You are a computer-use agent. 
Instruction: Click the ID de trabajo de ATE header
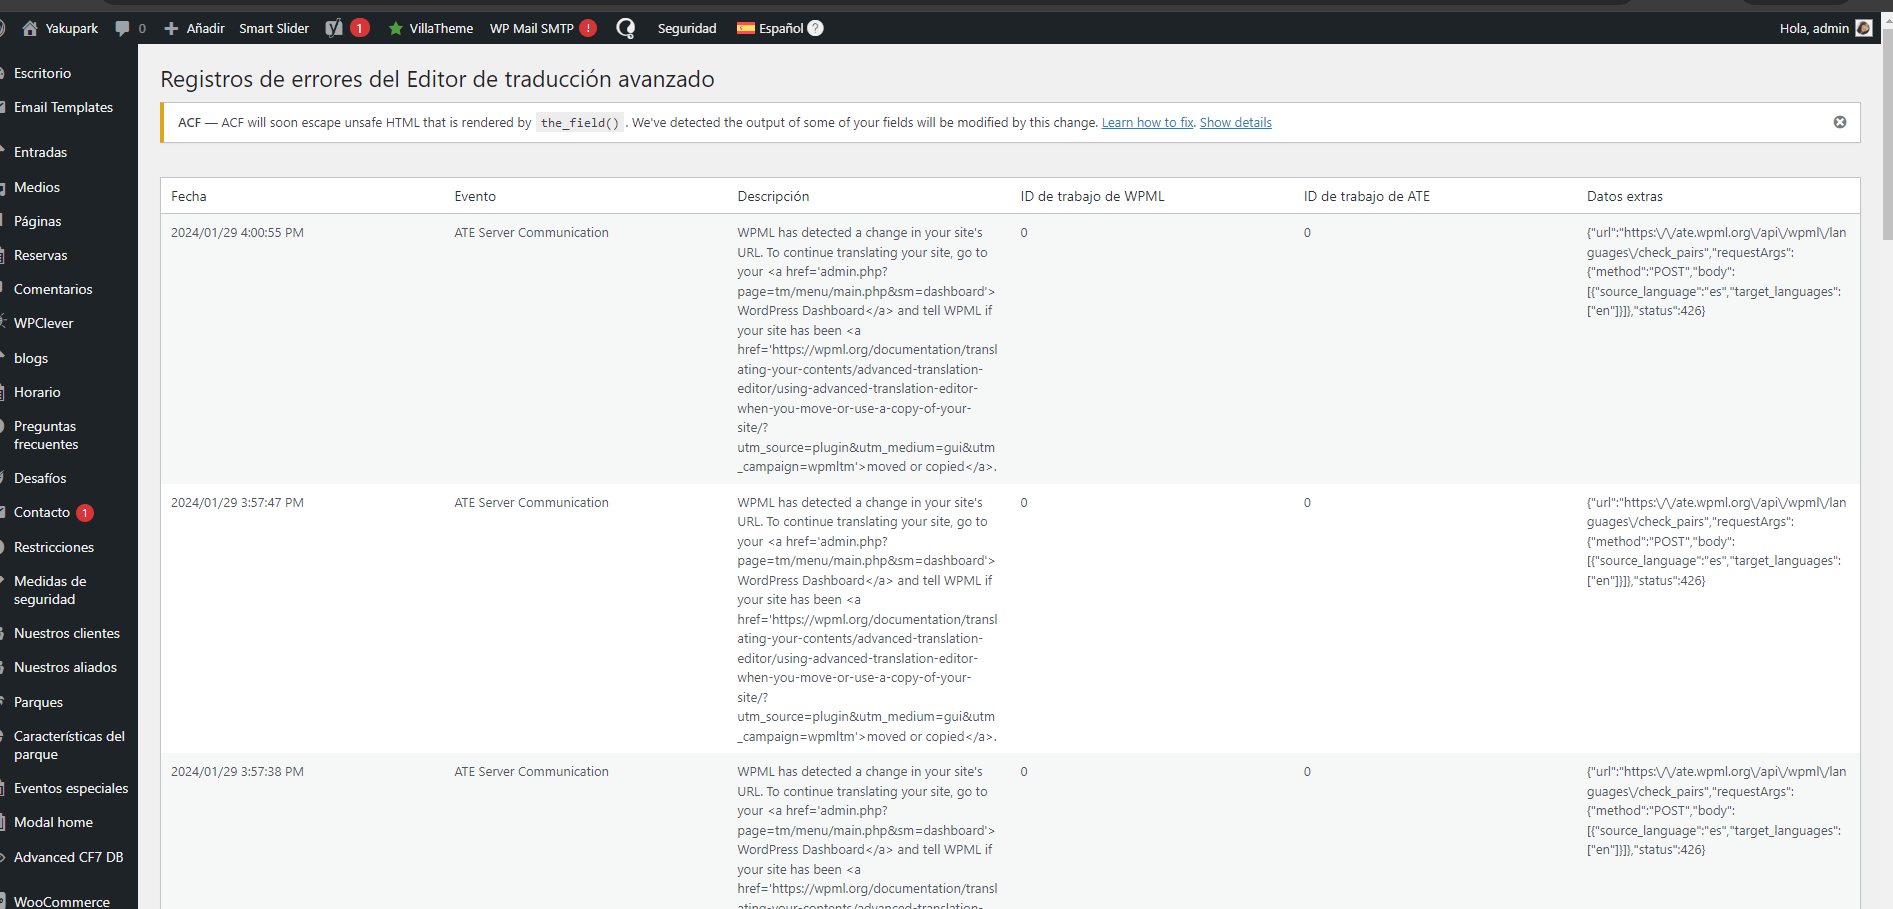tap(1366, 196)
